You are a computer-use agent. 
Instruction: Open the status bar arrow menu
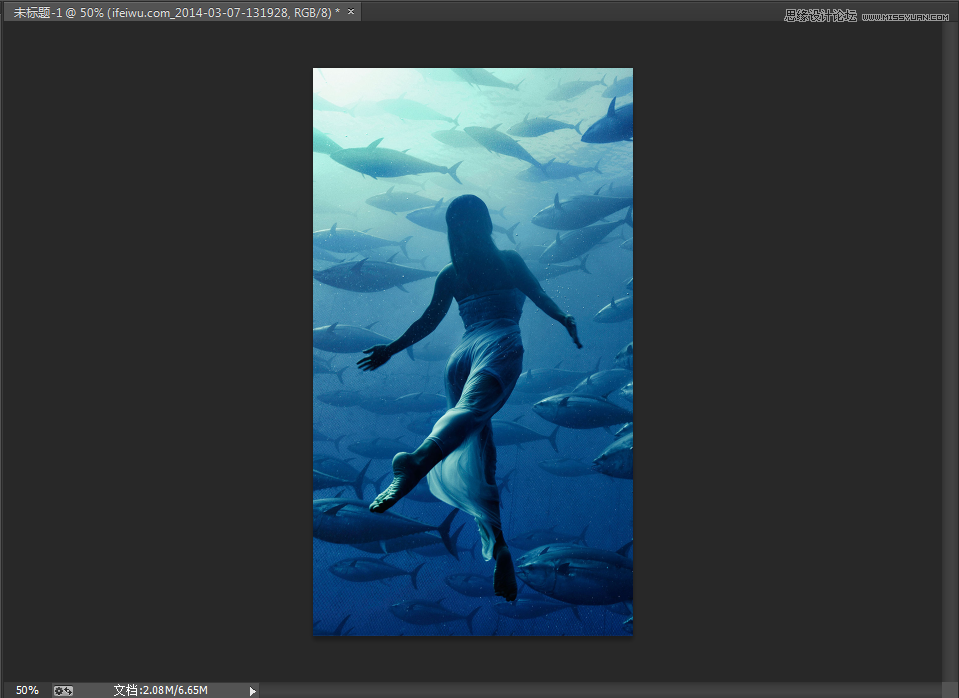pos(252,690)
